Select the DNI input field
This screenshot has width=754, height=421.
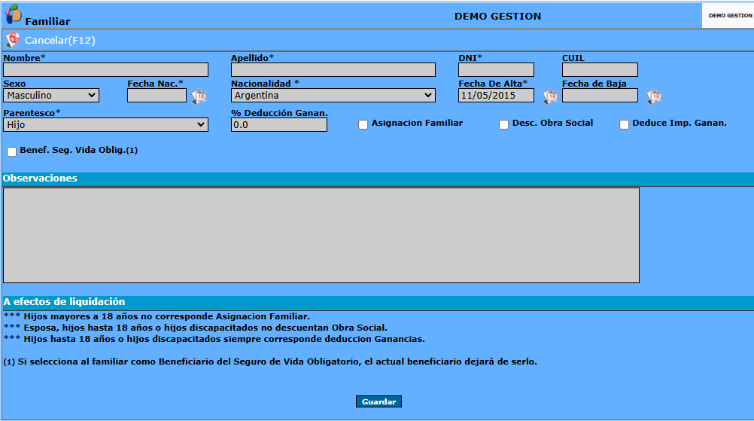pyautogui.click(x=496, y=70)
